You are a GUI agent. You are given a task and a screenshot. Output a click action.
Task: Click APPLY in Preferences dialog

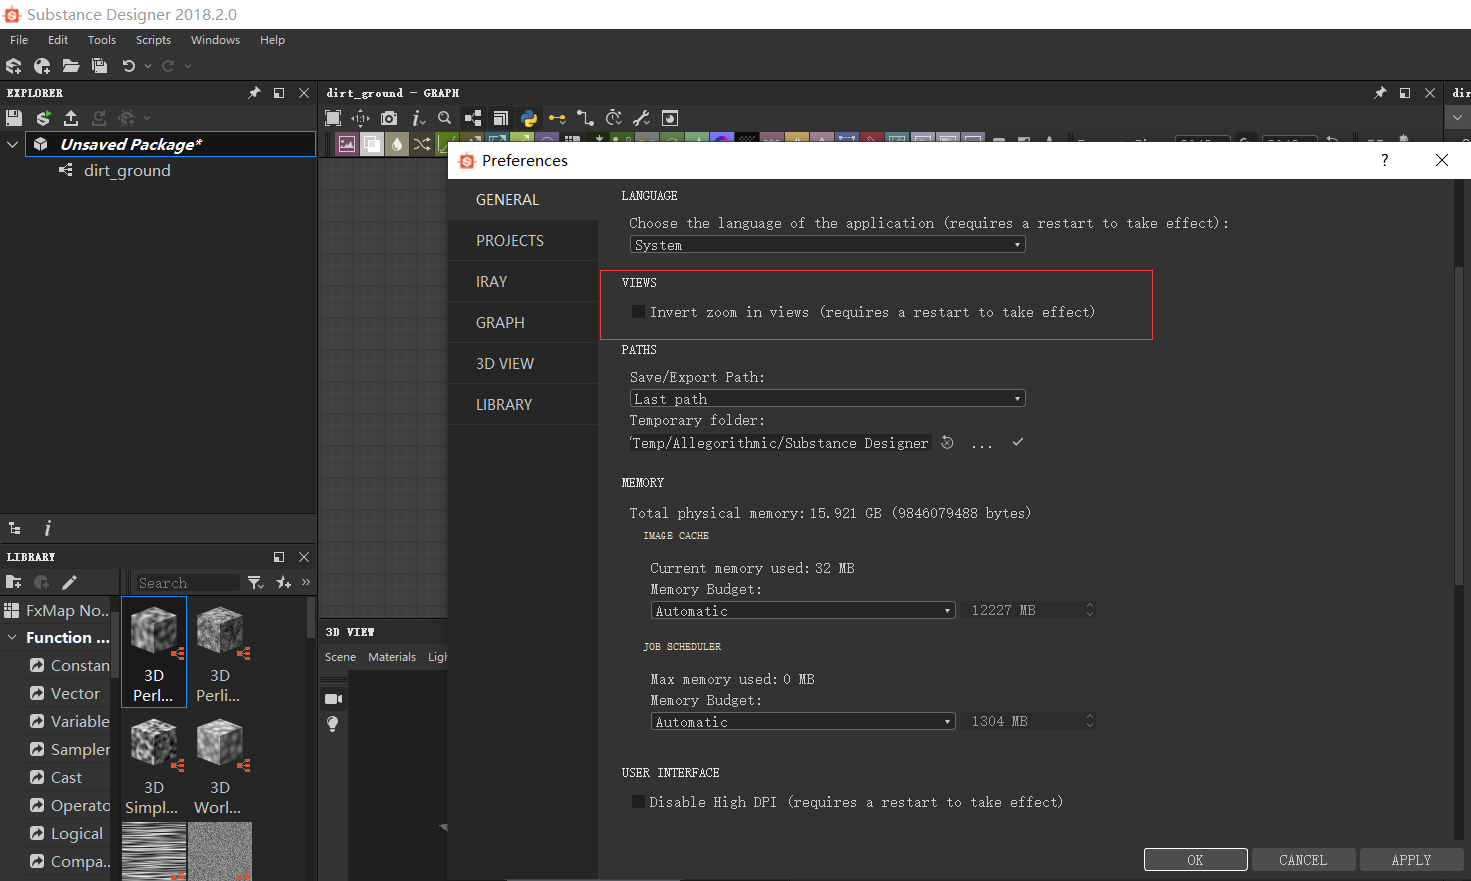point(1411,860)
